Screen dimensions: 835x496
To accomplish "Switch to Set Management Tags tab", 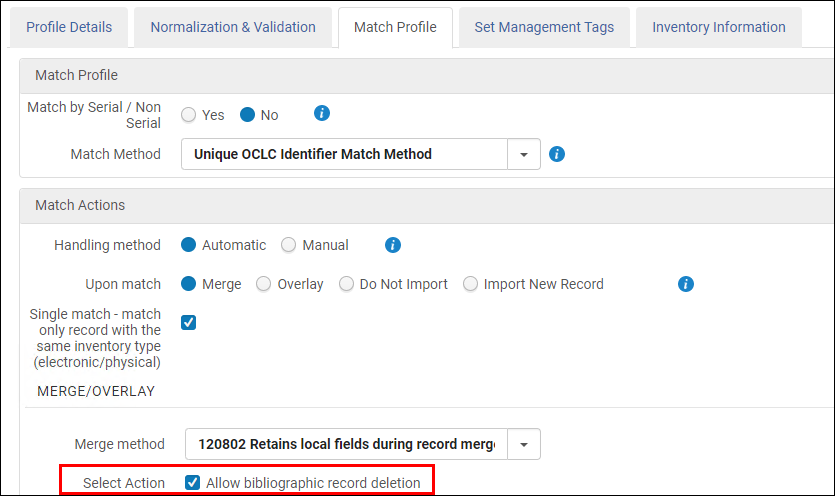I will [x=544, y=27].
